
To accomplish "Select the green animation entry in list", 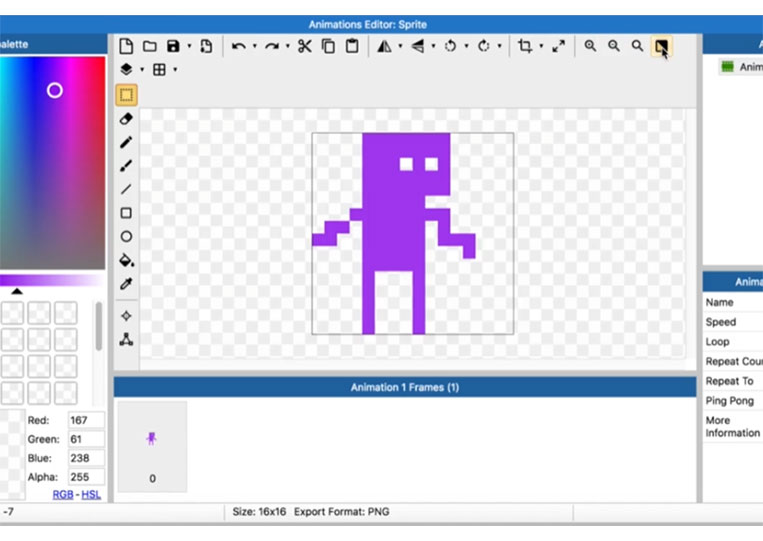I will [x=741, y=67].
